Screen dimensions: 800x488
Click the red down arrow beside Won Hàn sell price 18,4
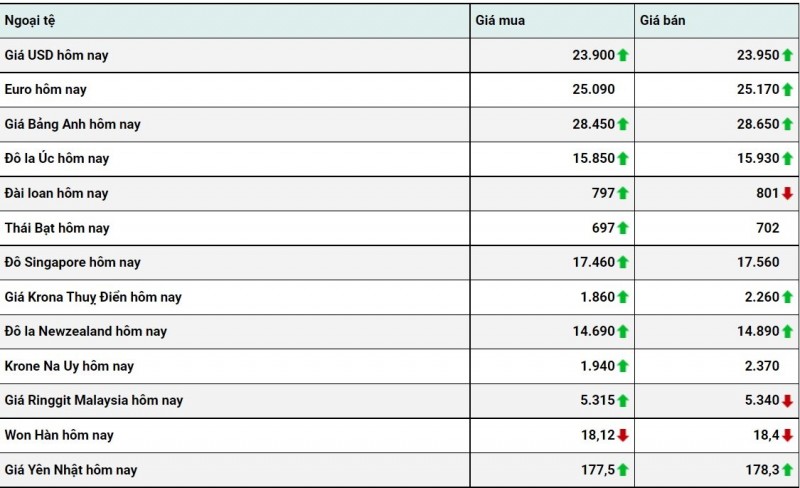(x=787, y=435)
